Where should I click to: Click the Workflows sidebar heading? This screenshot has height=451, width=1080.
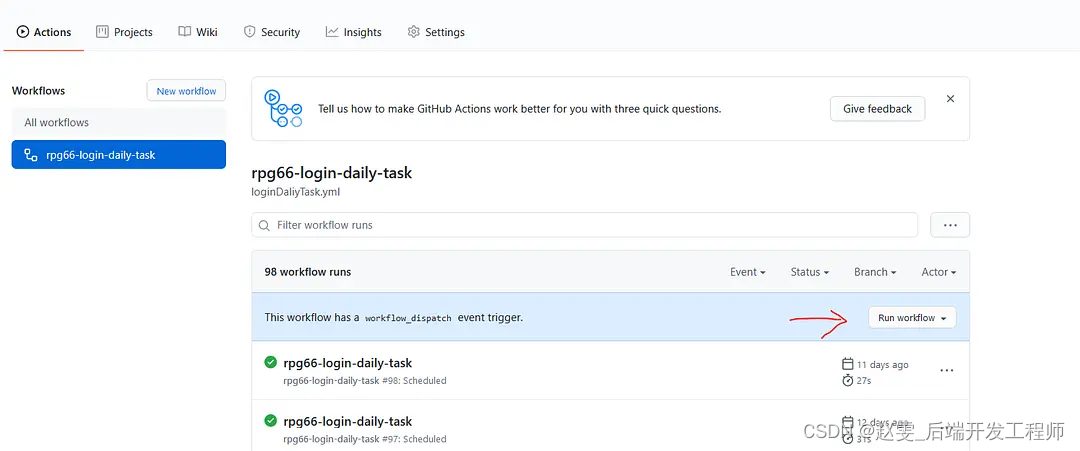(39, 91)
